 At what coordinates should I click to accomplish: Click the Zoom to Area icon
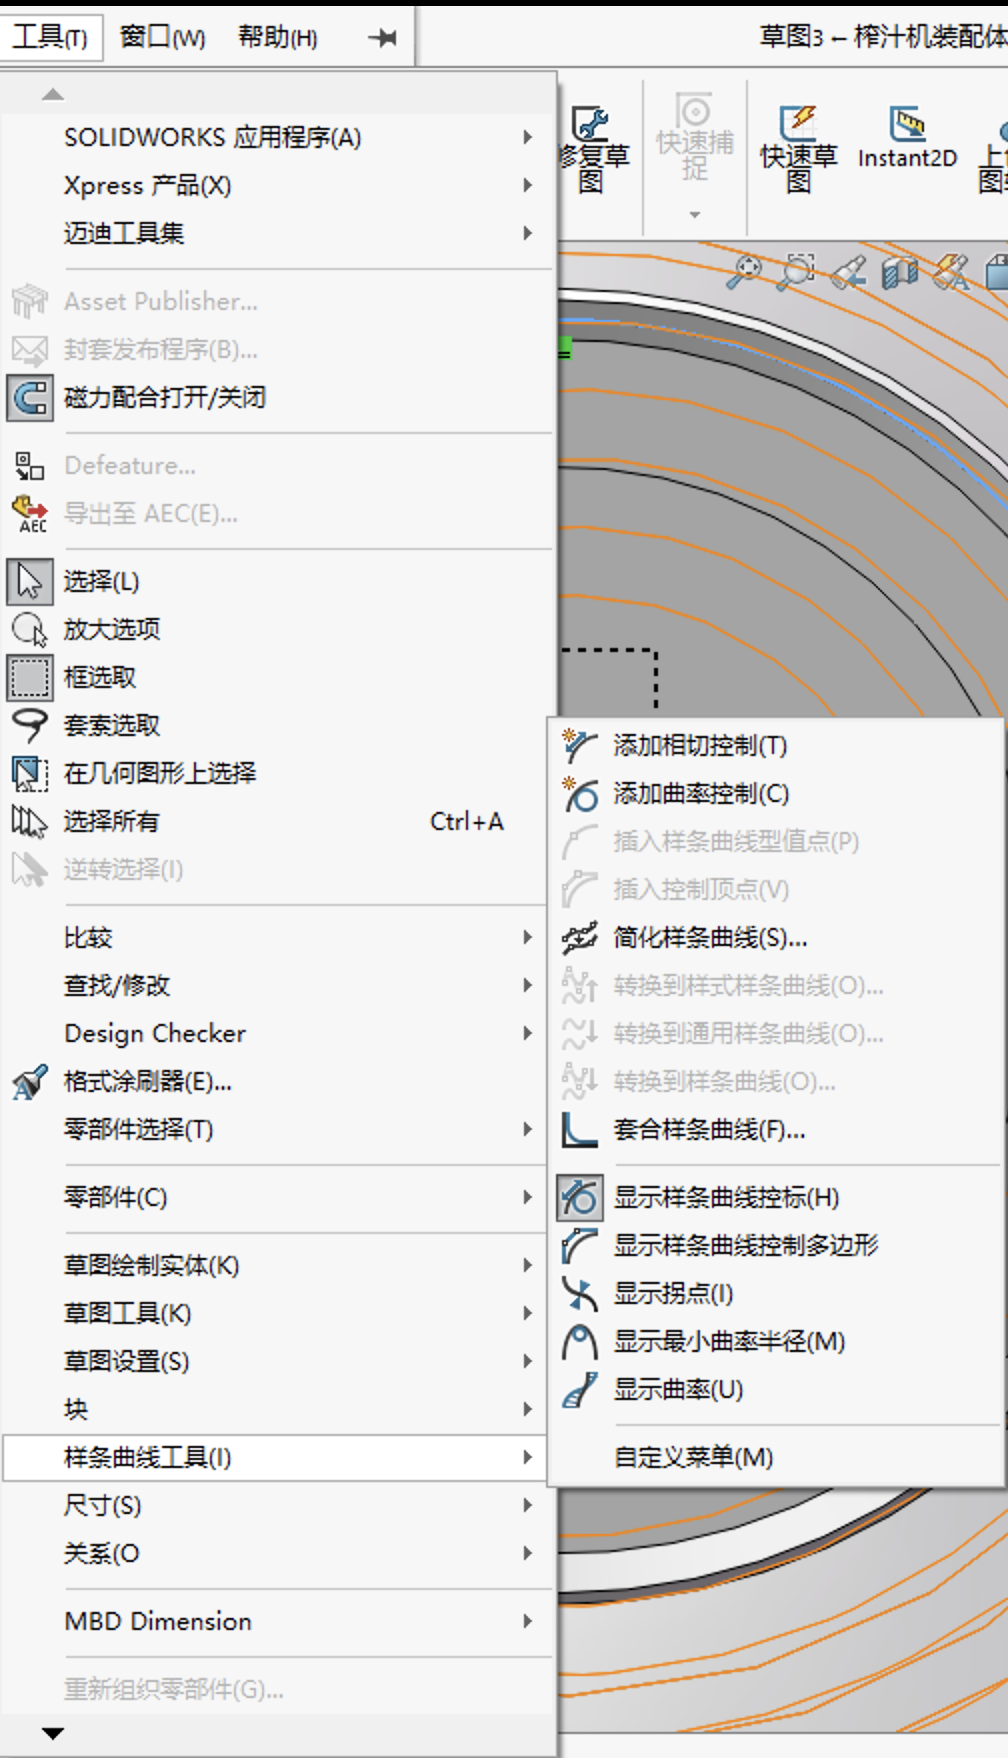click(x=796, y=271)
